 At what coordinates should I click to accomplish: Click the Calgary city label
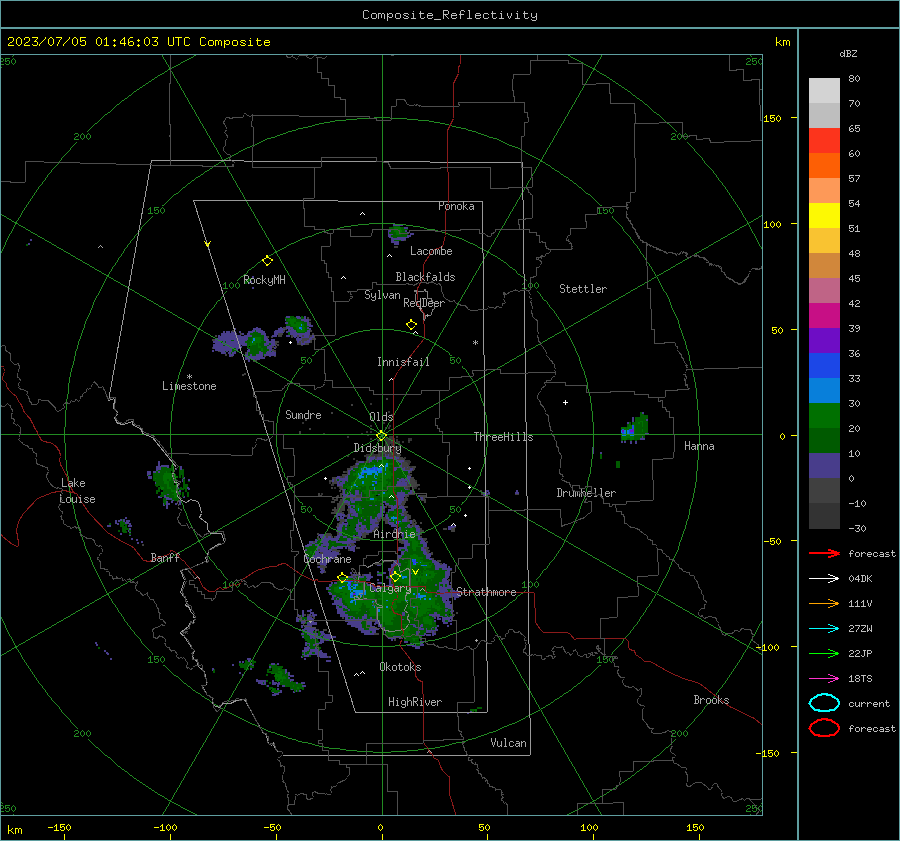coord(390,588)
